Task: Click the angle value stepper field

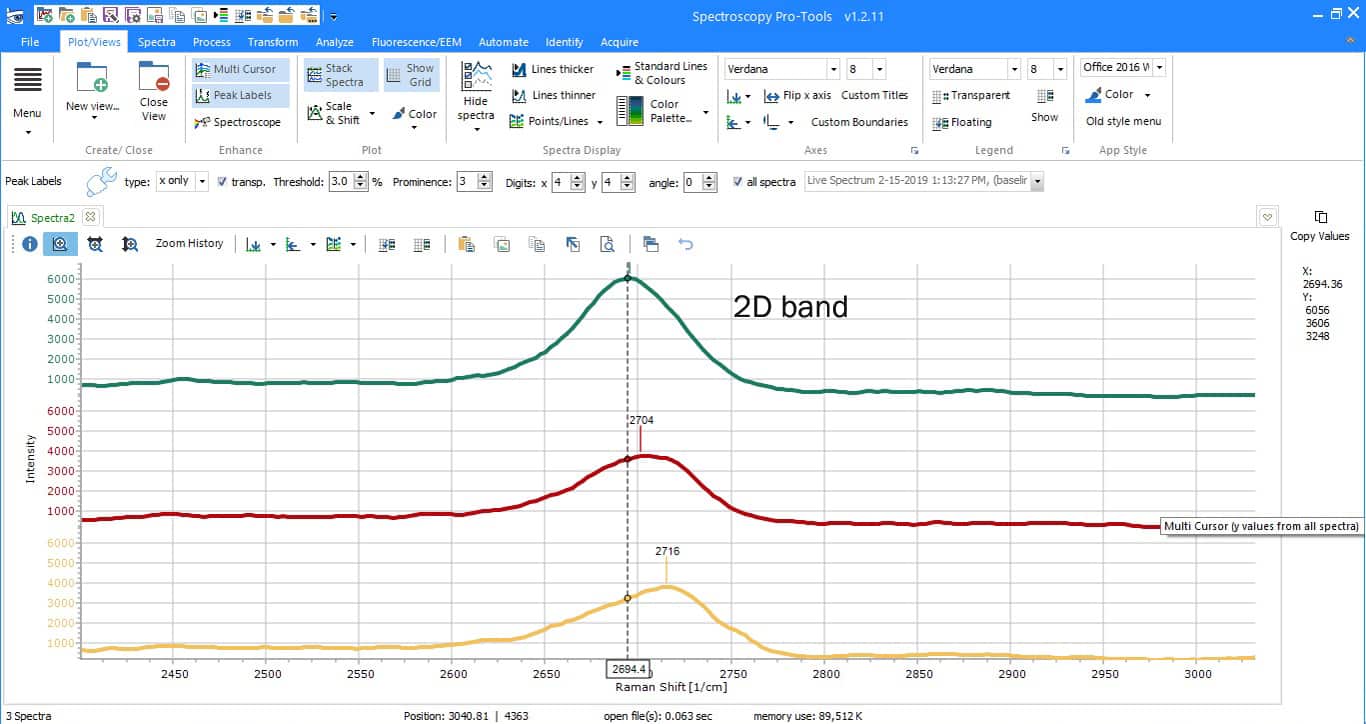Action: (x=701, y=182)
